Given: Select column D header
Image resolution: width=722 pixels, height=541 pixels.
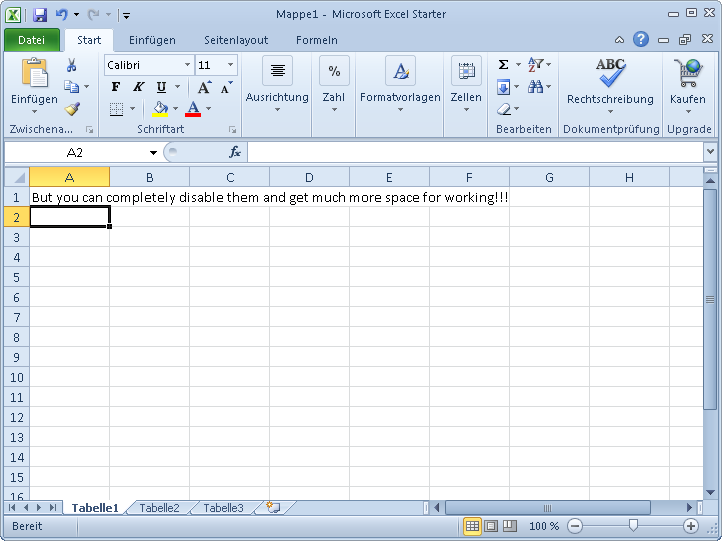Looking at the screenshot, I should pyautogui.click(x=309, y=177).
